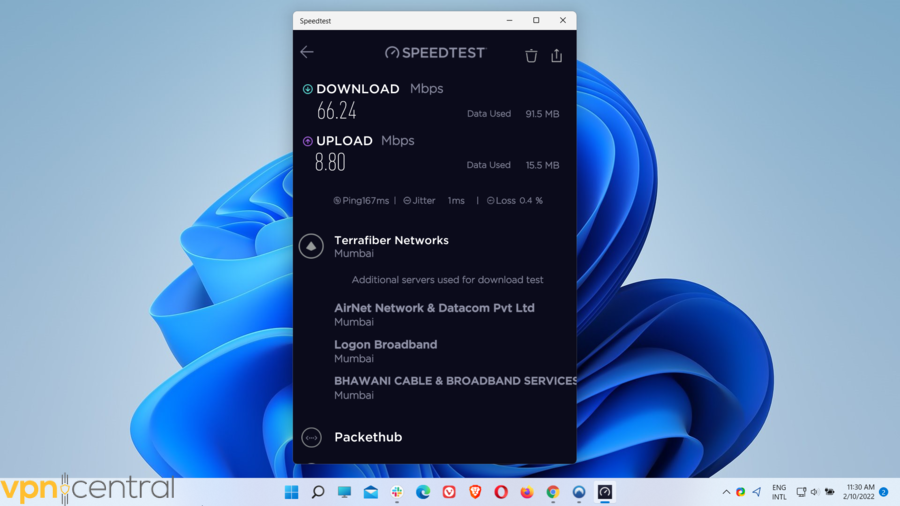
Task: Launch Microsoft Edge from taskbar
Action: point(423,492)
